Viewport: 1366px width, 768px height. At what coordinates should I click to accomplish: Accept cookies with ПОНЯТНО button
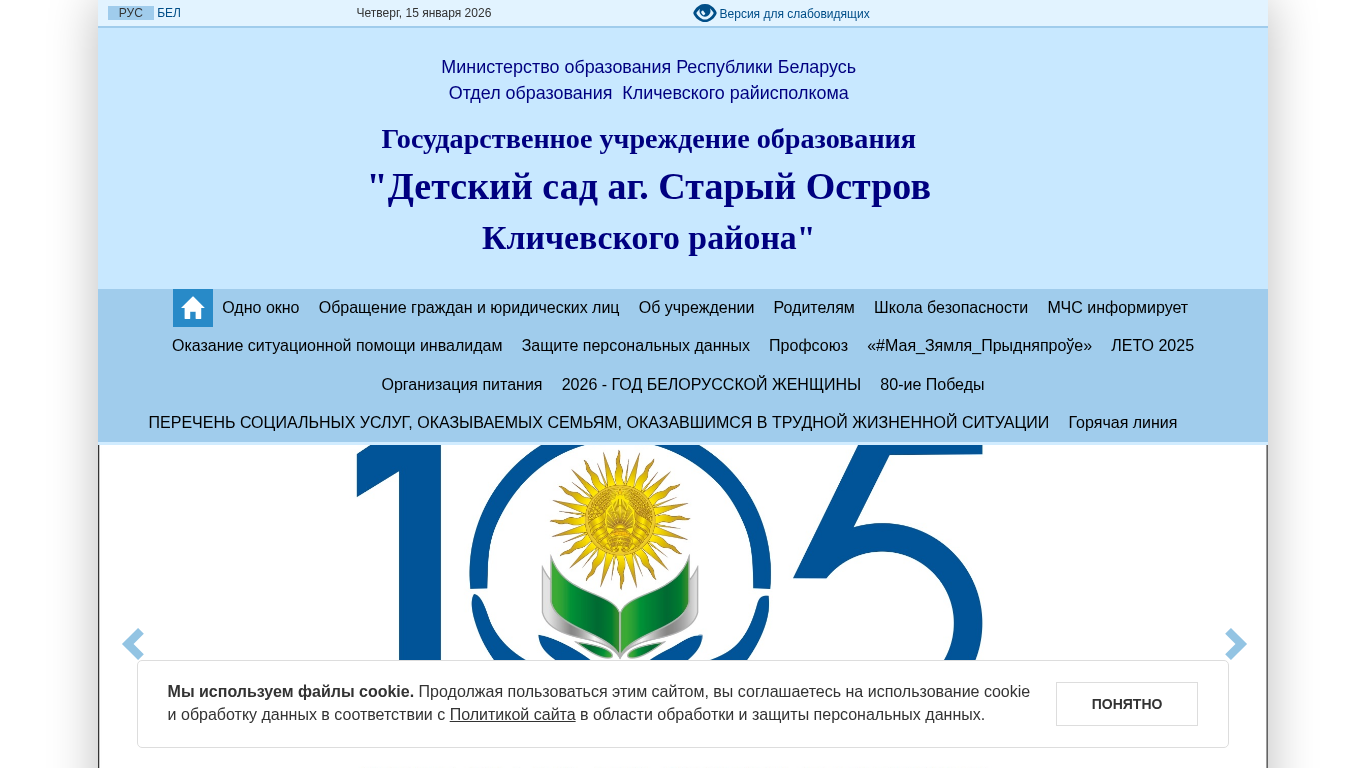click(x=1127, y=704)
